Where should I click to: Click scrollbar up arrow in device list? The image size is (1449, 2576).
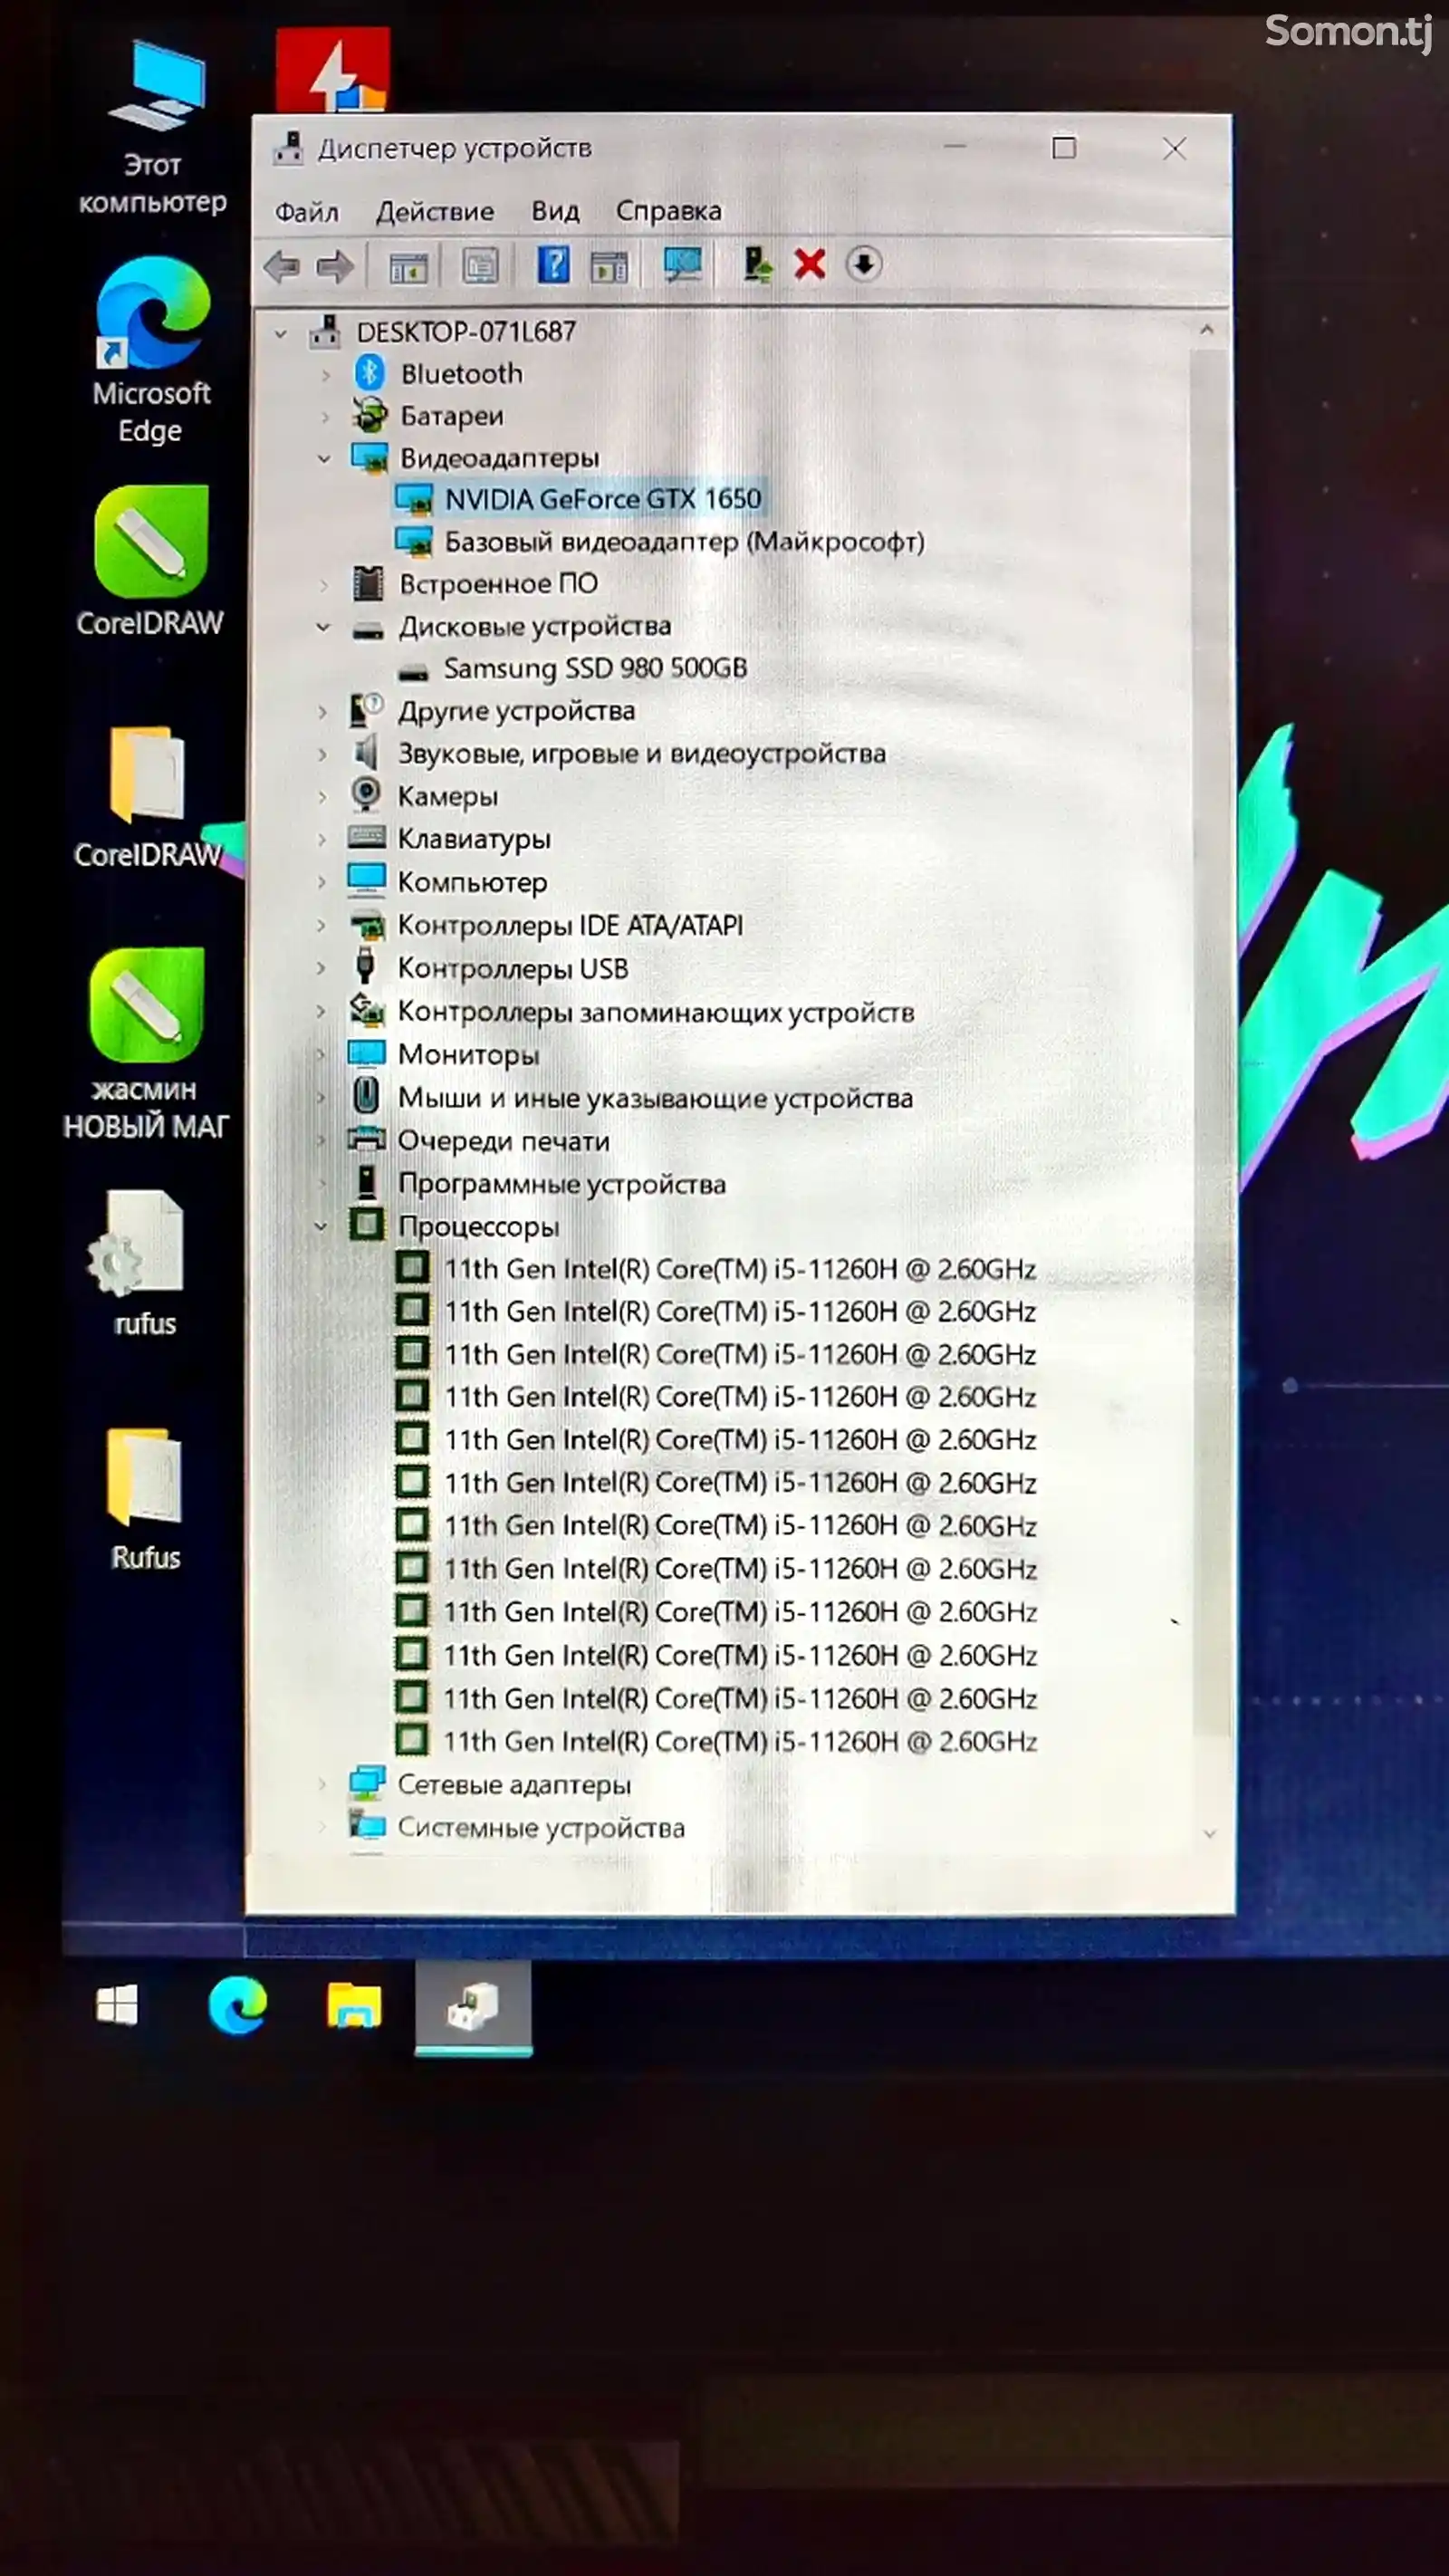tap(1207, 329)
